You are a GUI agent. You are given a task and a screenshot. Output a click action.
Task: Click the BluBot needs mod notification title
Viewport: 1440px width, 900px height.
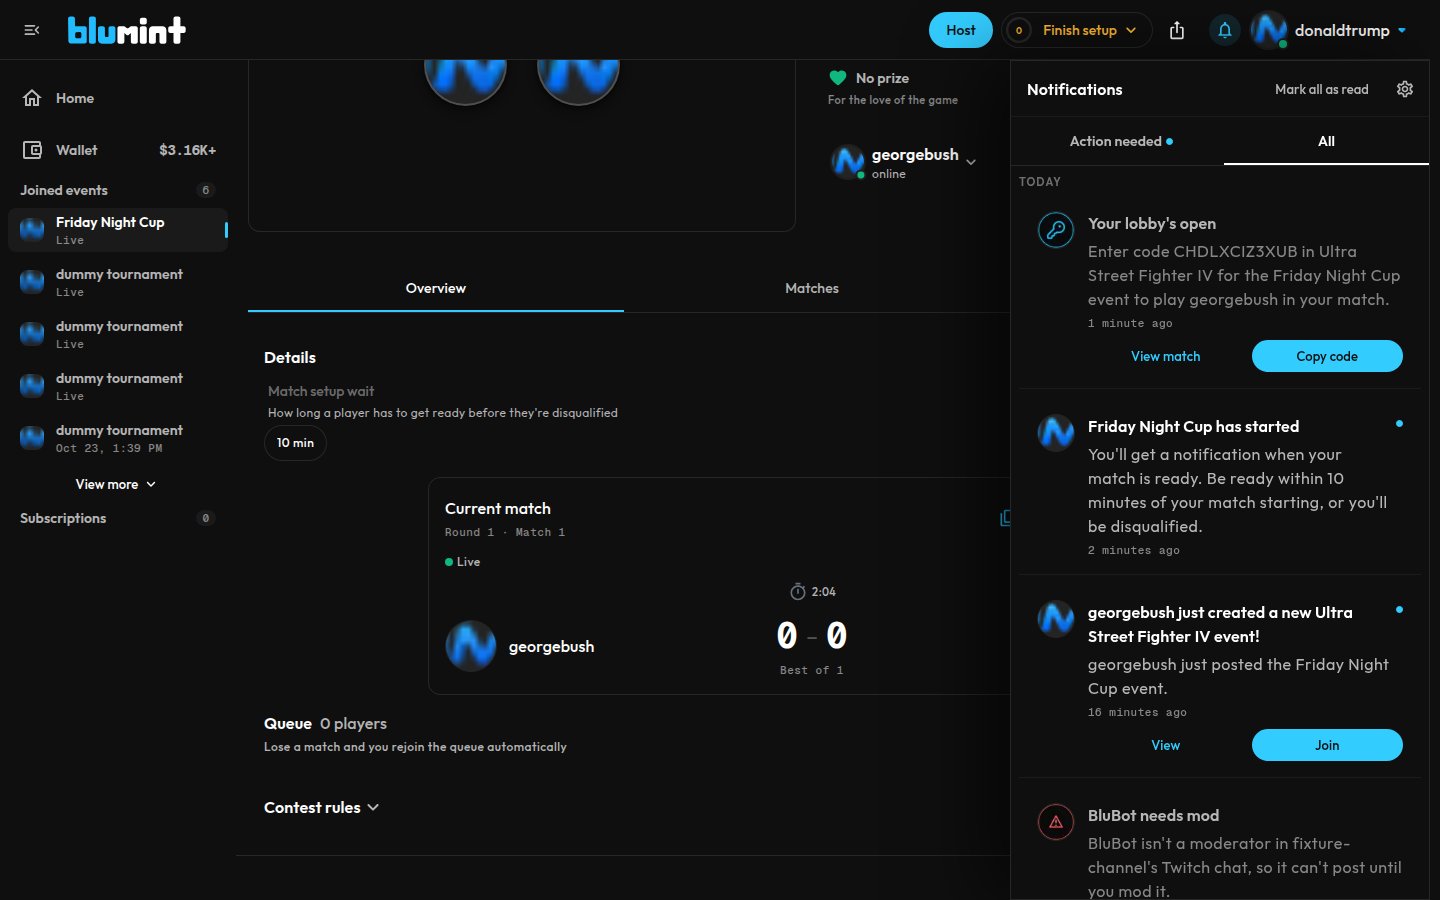coord(1153,816)
